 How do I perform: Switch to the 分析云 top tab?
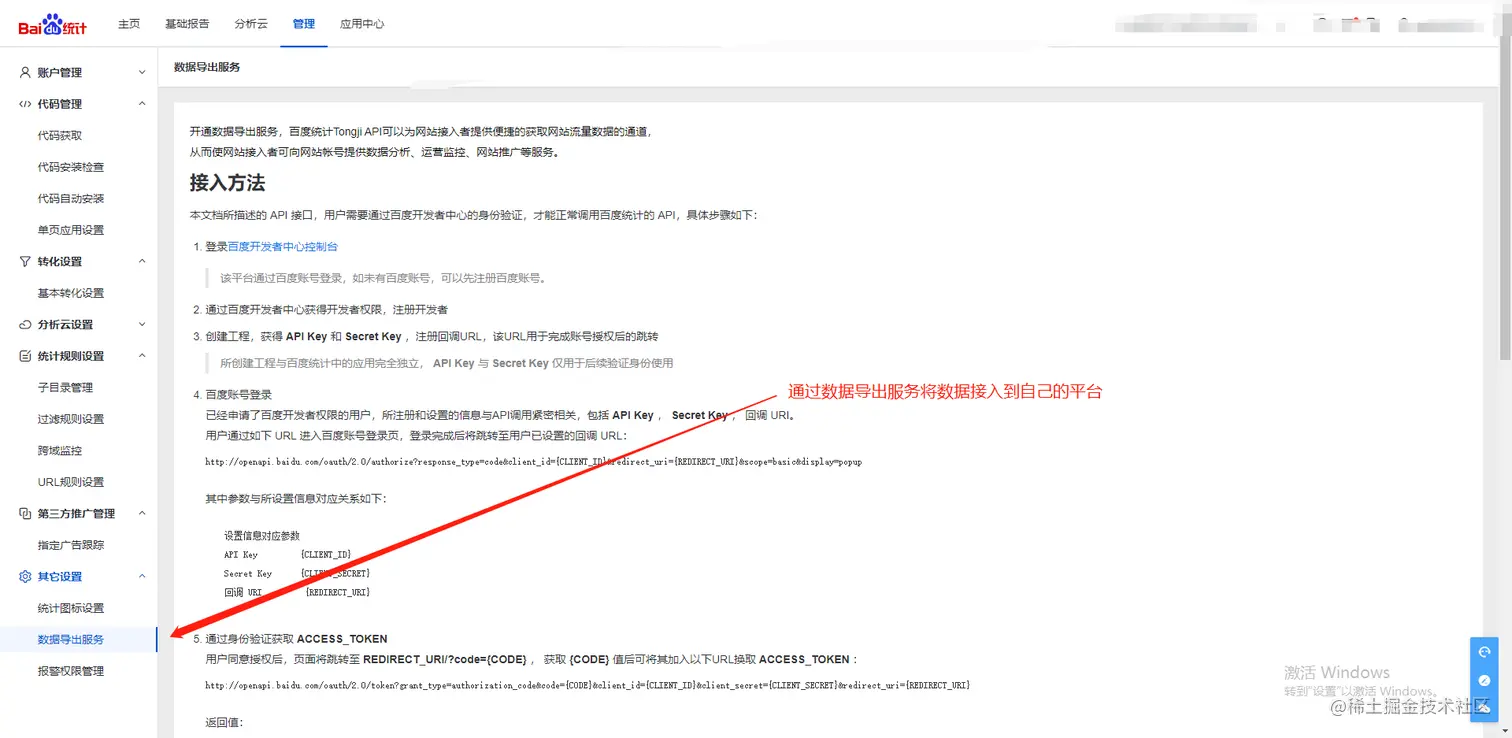[x=251, y=24]
